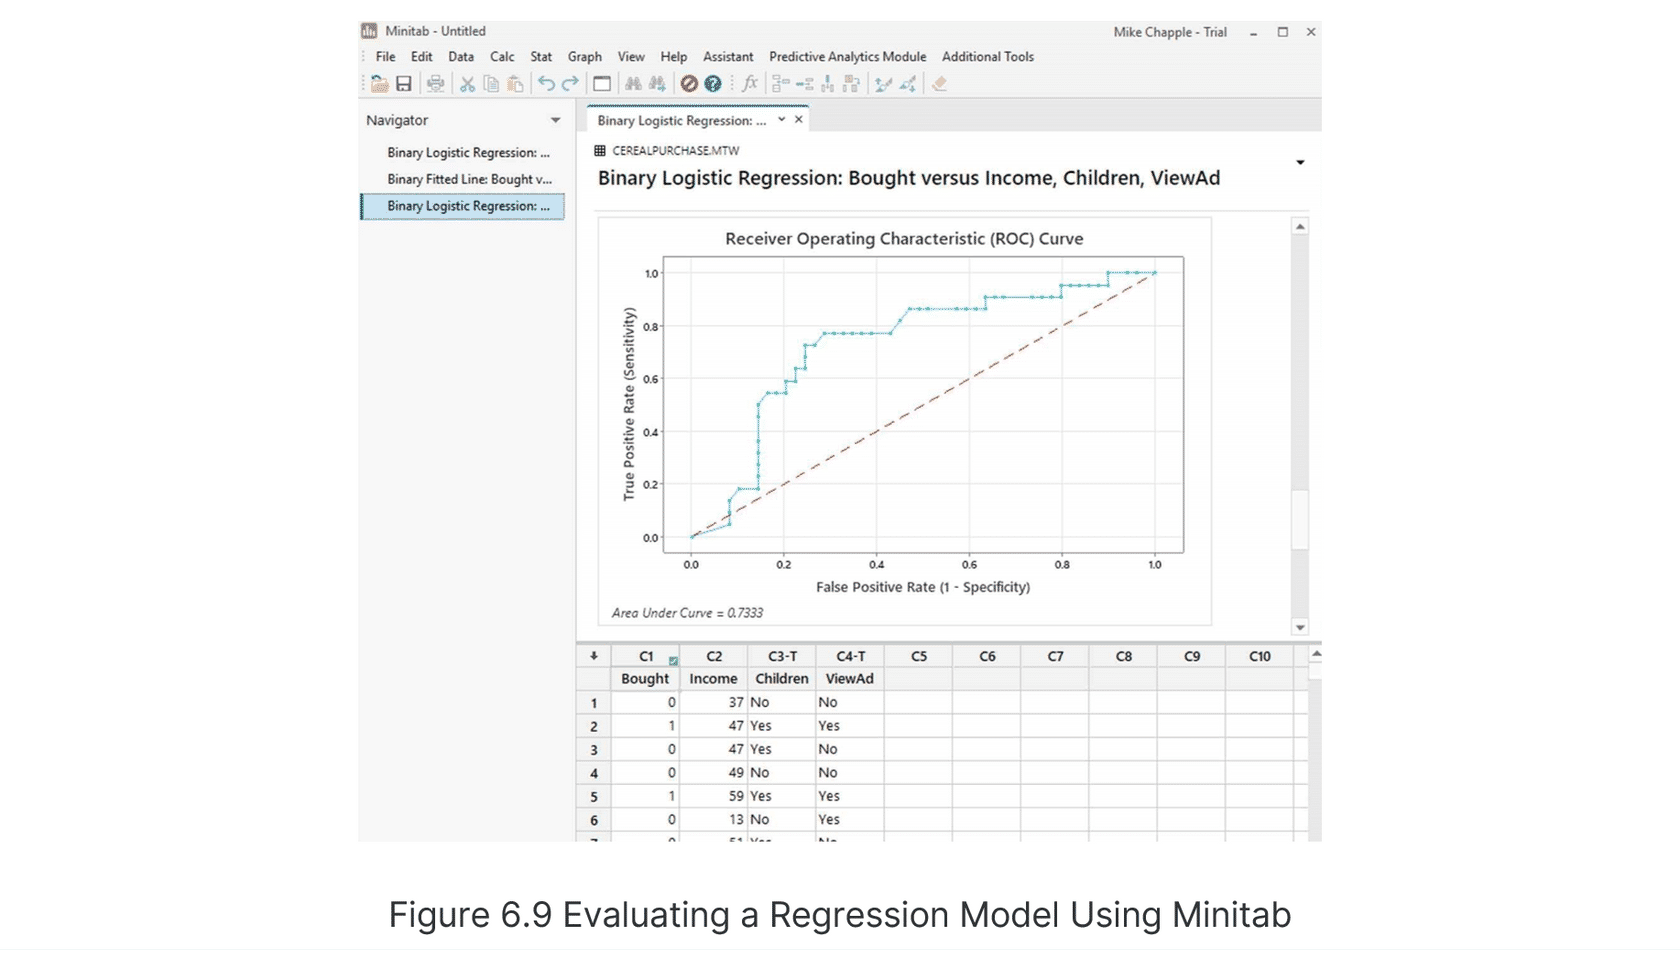The height and width of the screenshot is (956, 1680).
Task: Open the Stat menu
Action: [541, 57]
